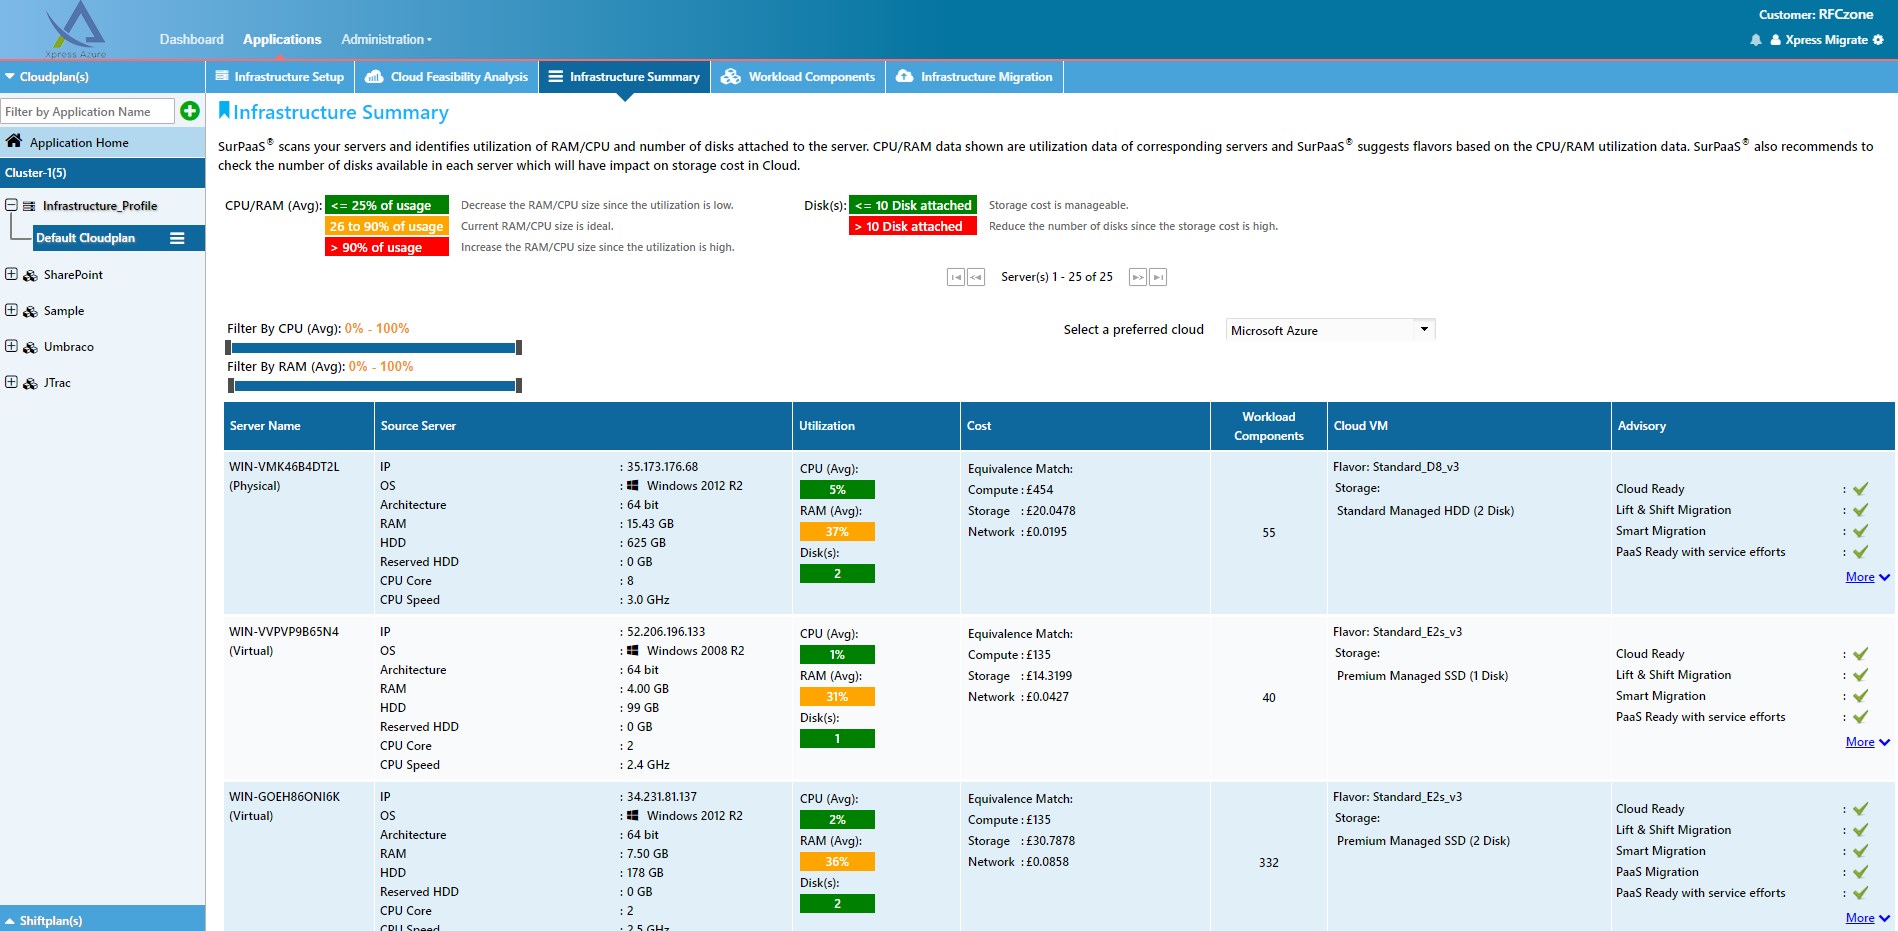The height and width of the screenshot is (931, 1898).
Task: Click the RAM filter slider right handle
Action: click(x=518, y=386)
